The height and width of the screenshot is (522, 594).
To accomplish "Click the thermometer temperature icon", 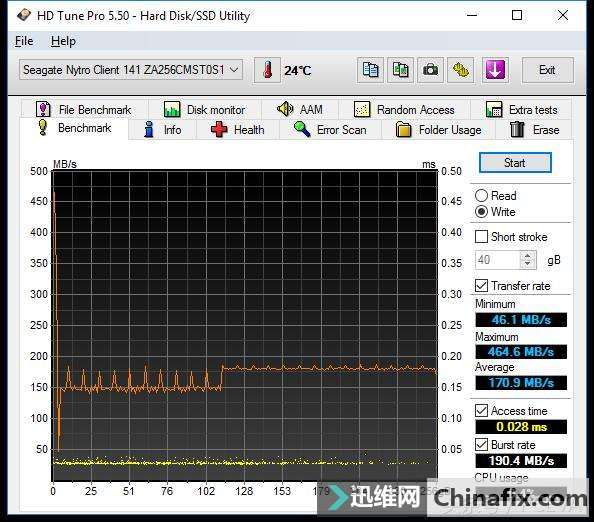I will click(x=267, y=70).
